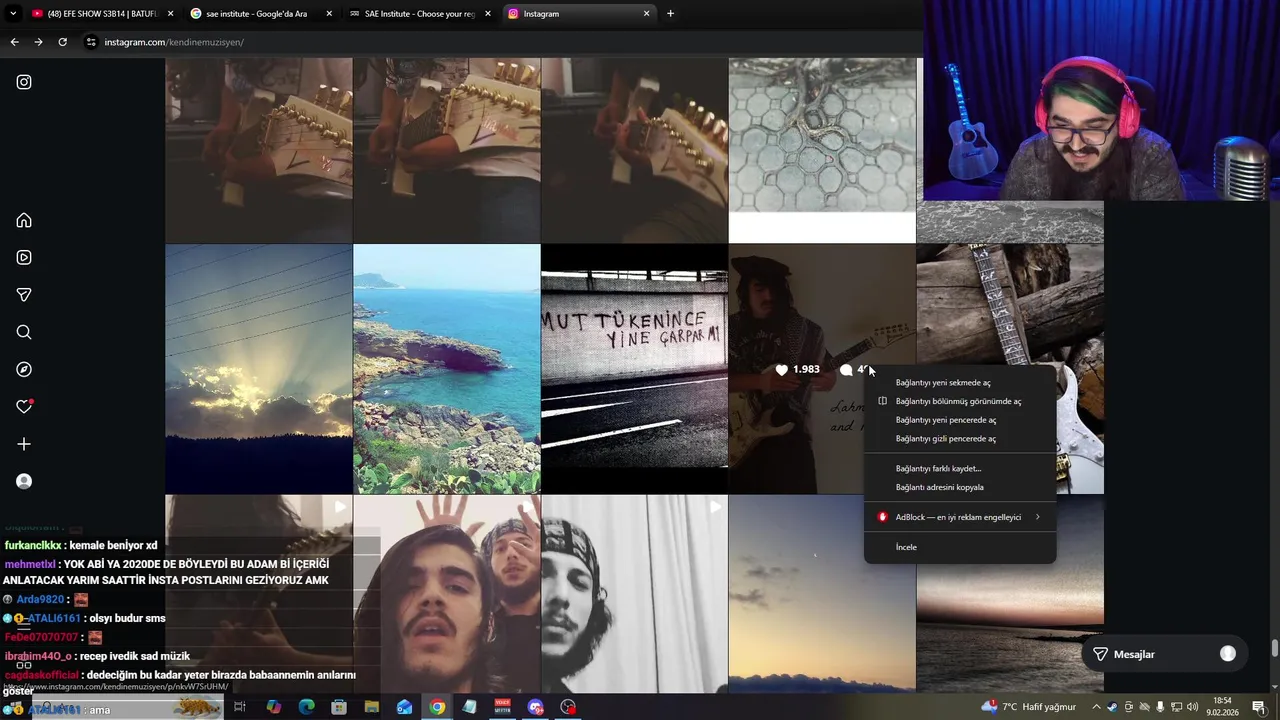The width and height of the screenshot is (1280, 720).
Task: Click avatar circle on Mesajlar bar
Action: pyautogui.click(x=1228, y=654)
